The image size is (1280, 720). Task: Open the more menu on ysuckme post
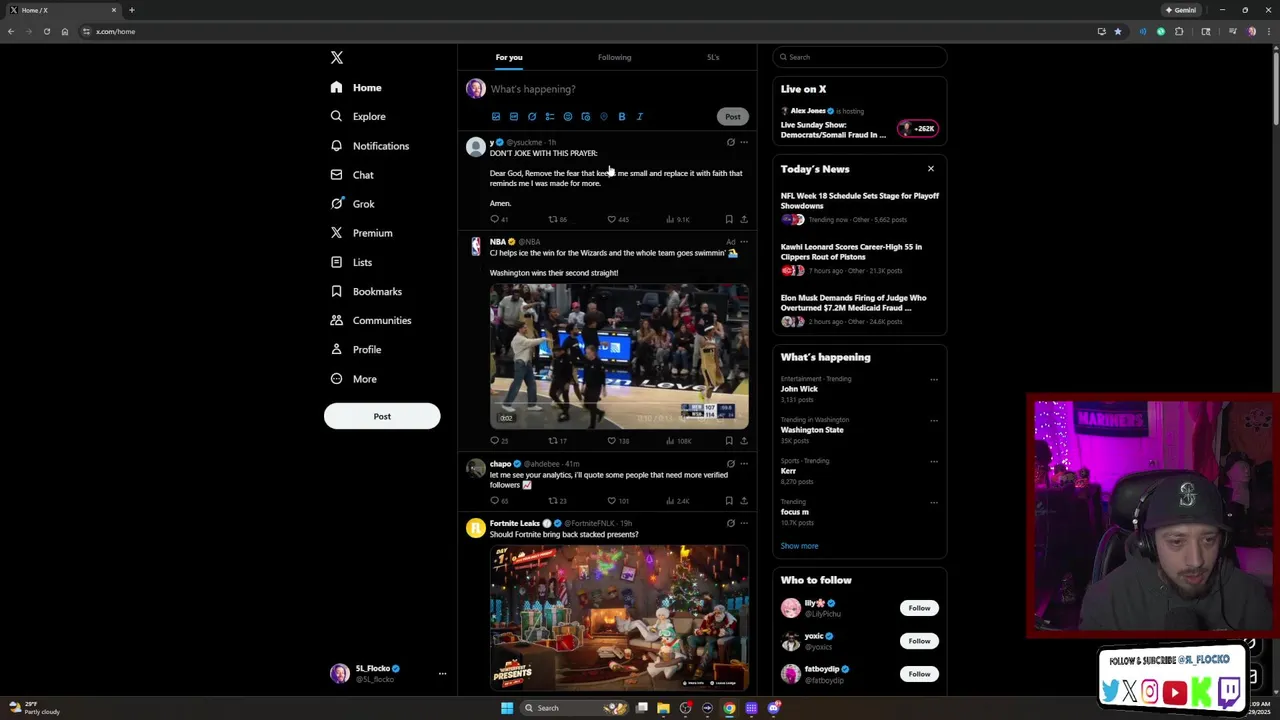click(x=743, y=142)
